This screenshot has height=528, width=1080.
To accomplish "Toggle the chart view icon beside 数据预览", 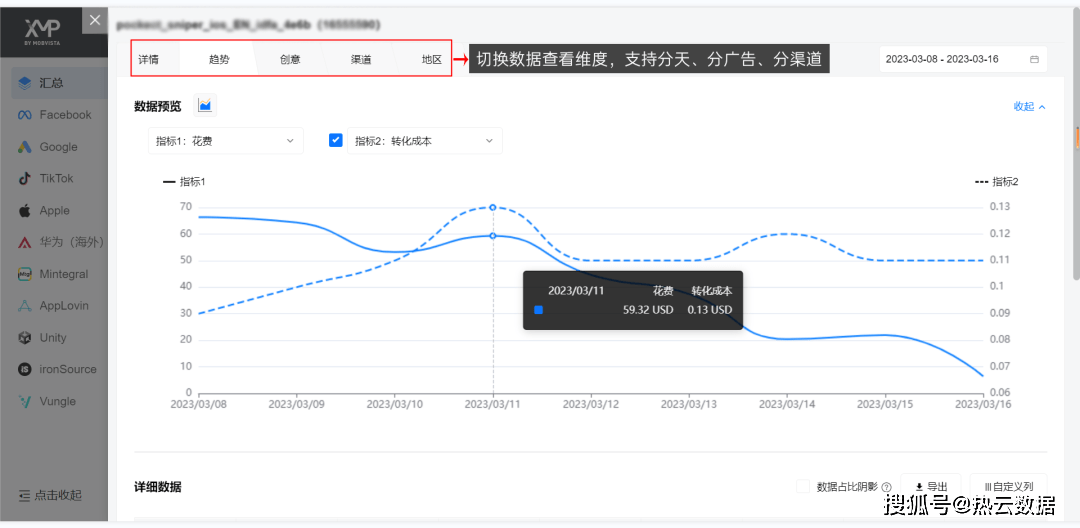I will [x=205, y=105].
